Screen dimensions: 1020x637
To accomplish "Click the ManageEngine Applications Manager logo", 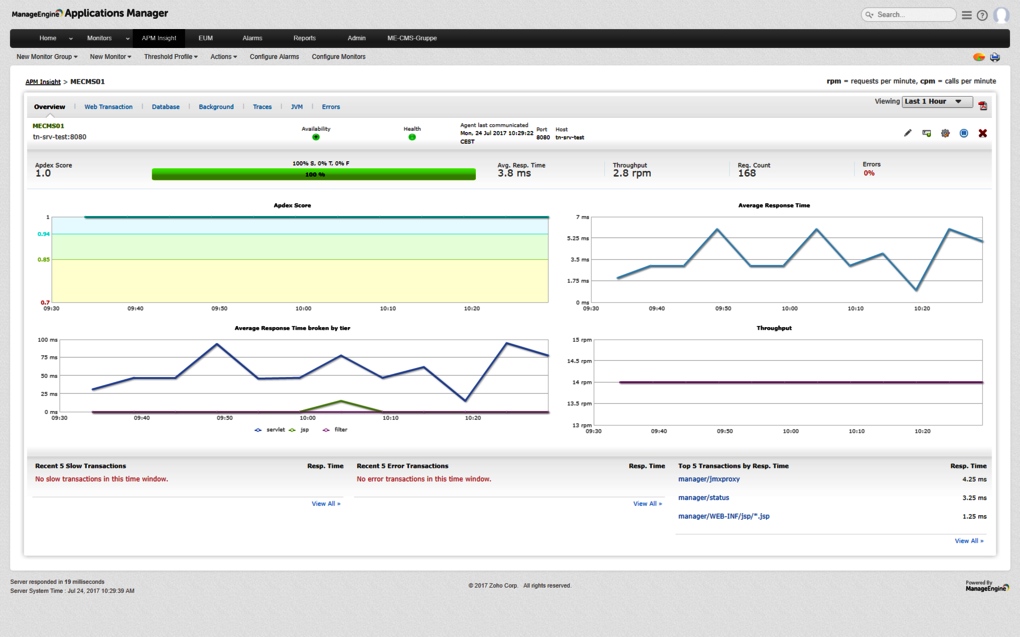I will coord(90,13).
